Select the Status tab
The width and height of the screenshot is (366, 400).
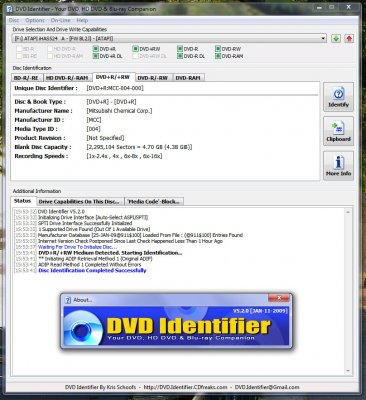[x=22, y=201]
